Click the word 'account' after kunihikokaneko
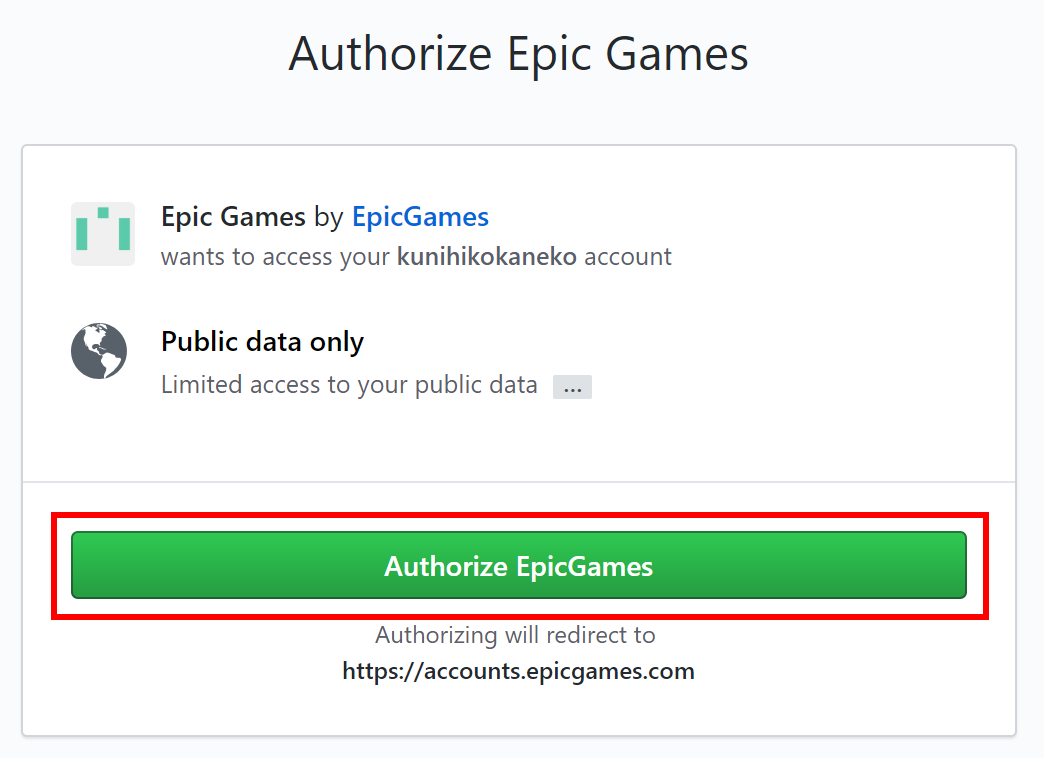1044x758 pixels. [628, 256]
